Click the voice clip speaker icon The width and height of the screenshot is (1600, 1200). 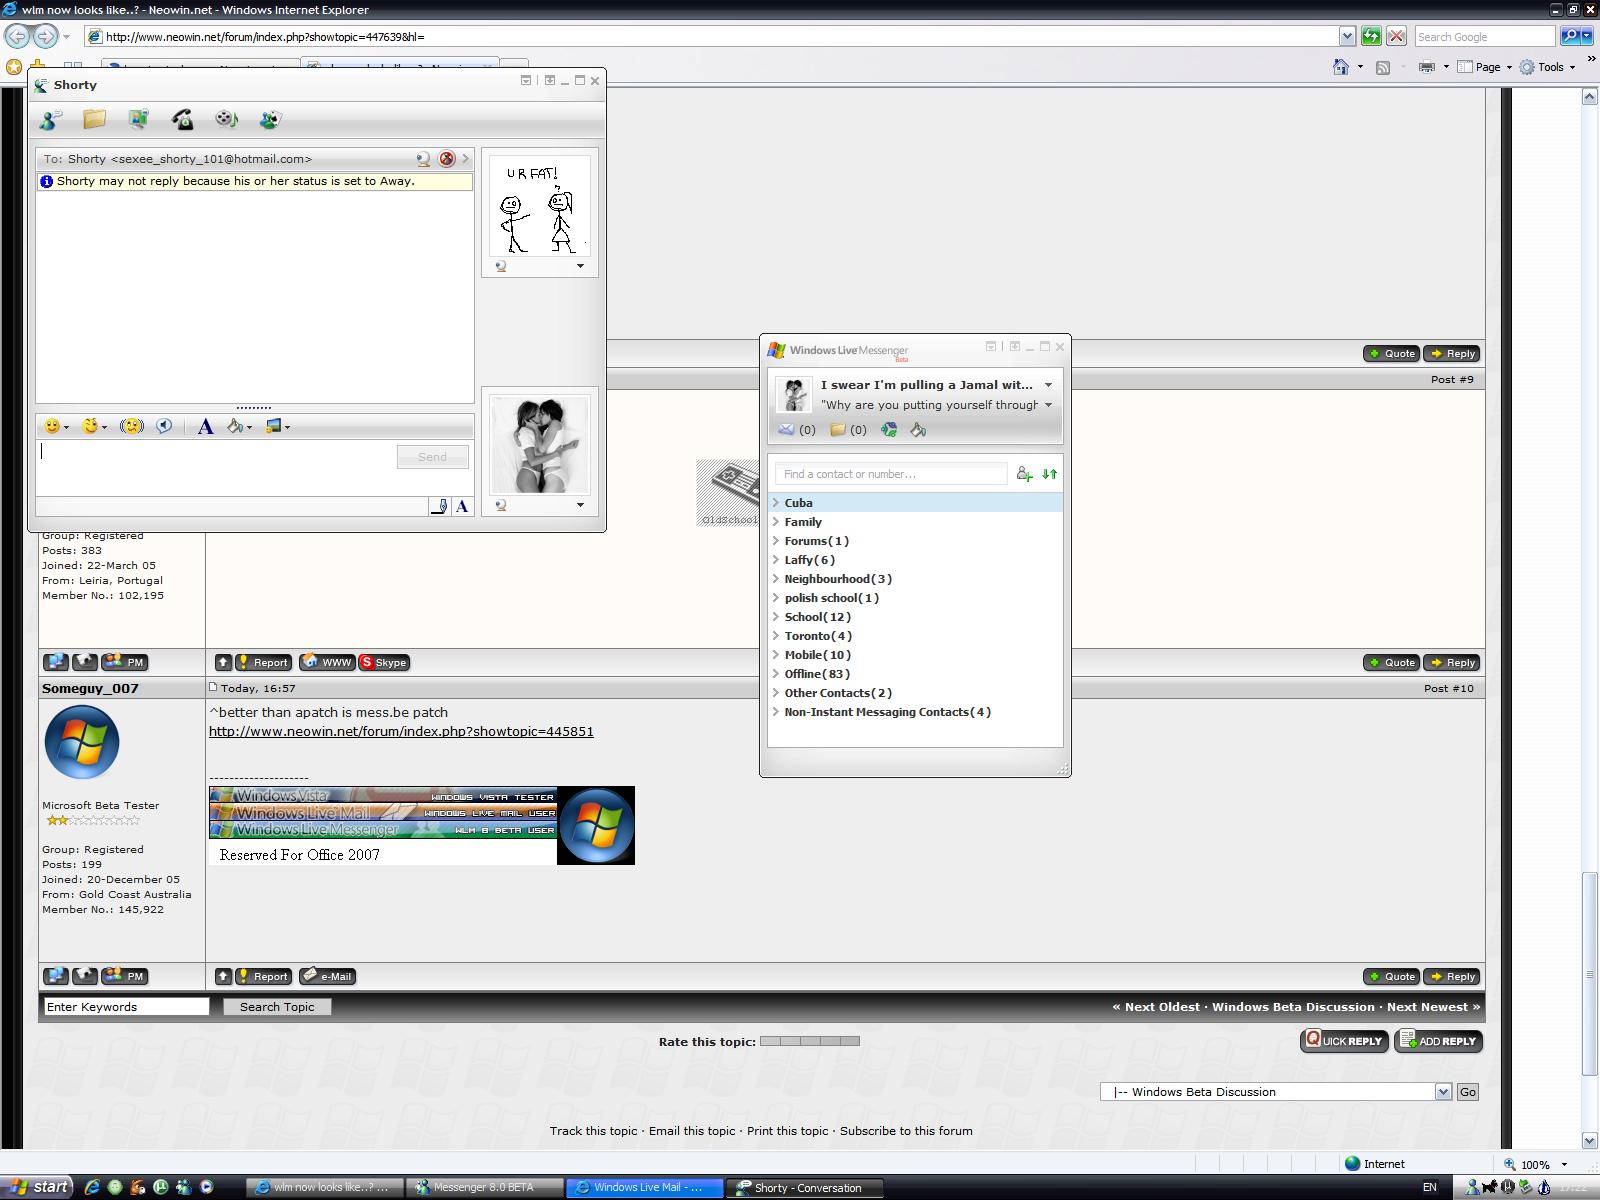(164, 425)
